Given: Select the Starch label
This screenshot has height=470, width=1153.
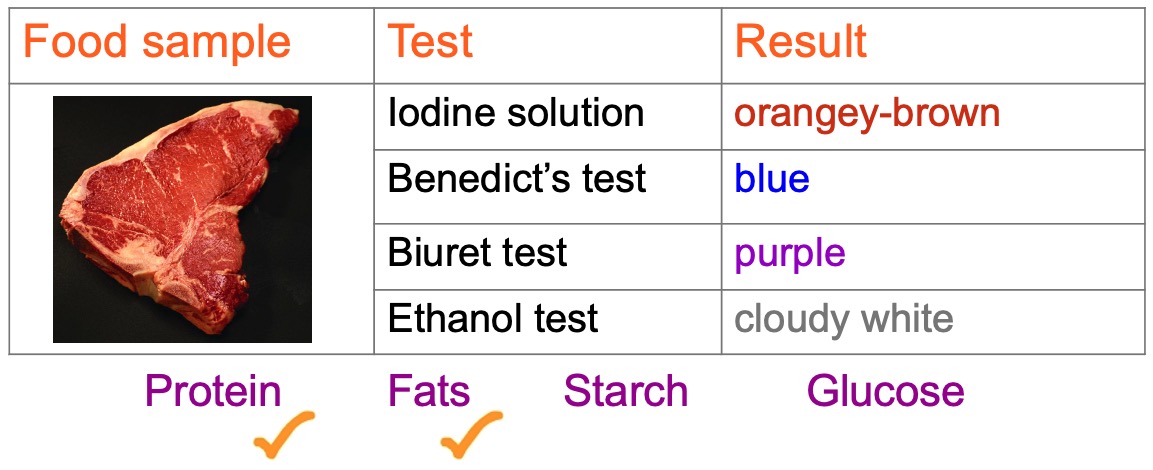Looking at the screenshot, I should pos(626,391).
